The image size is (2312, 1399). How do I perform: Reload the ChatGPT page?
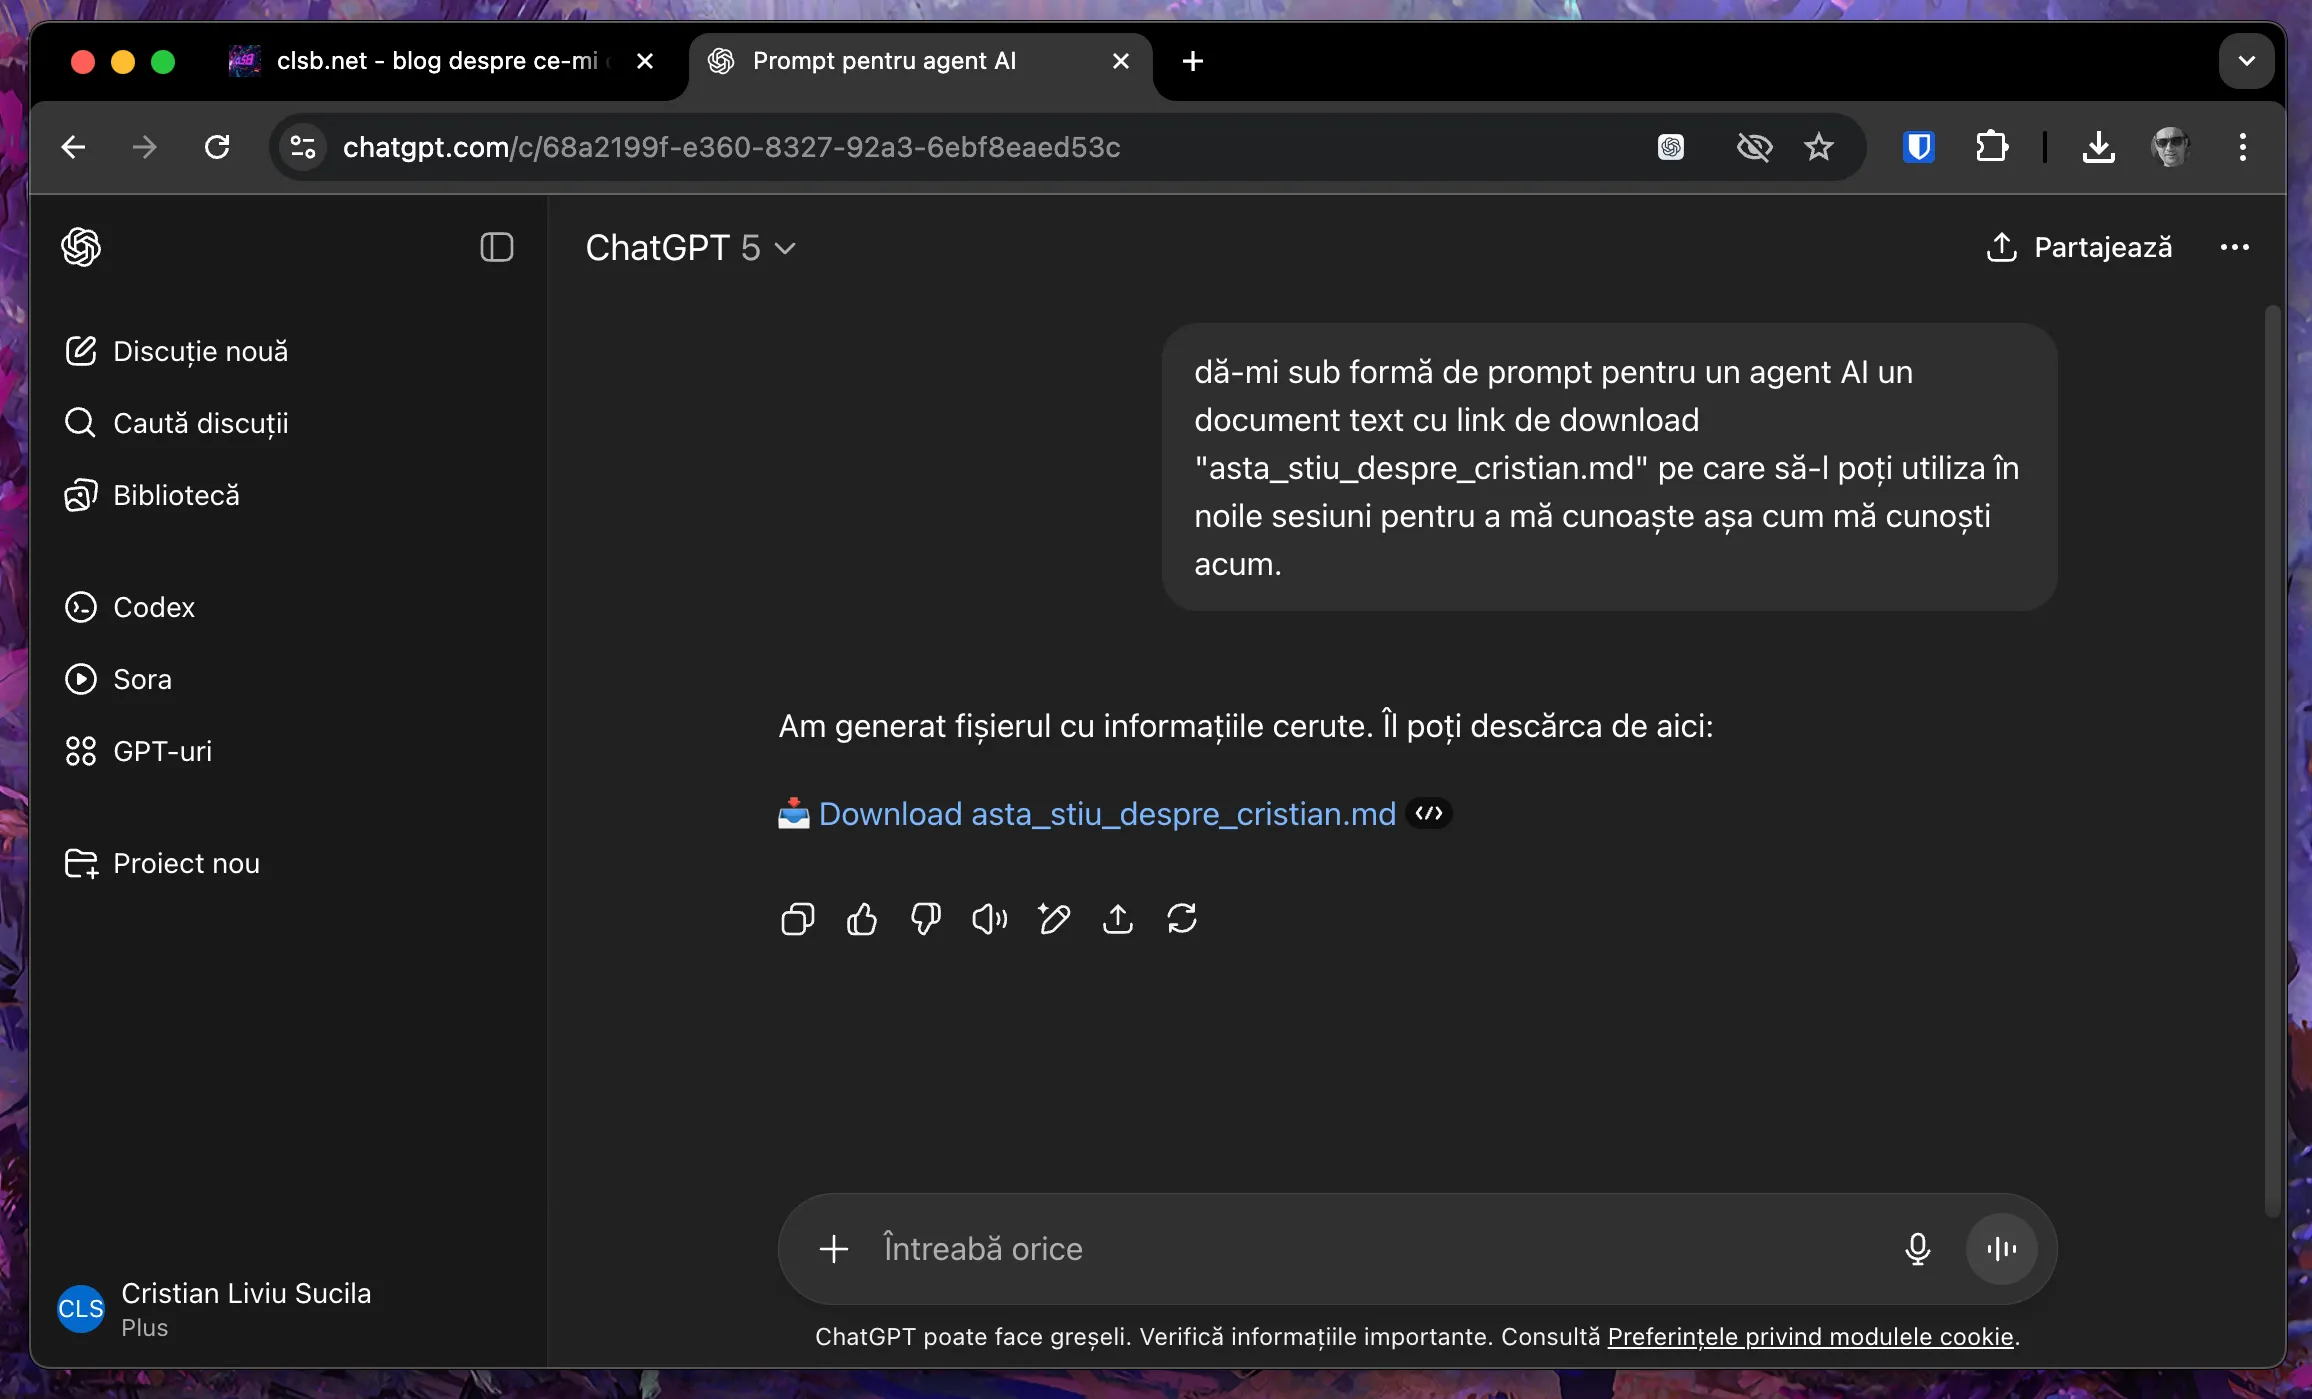pyautogui.click(x=217, y=147)
